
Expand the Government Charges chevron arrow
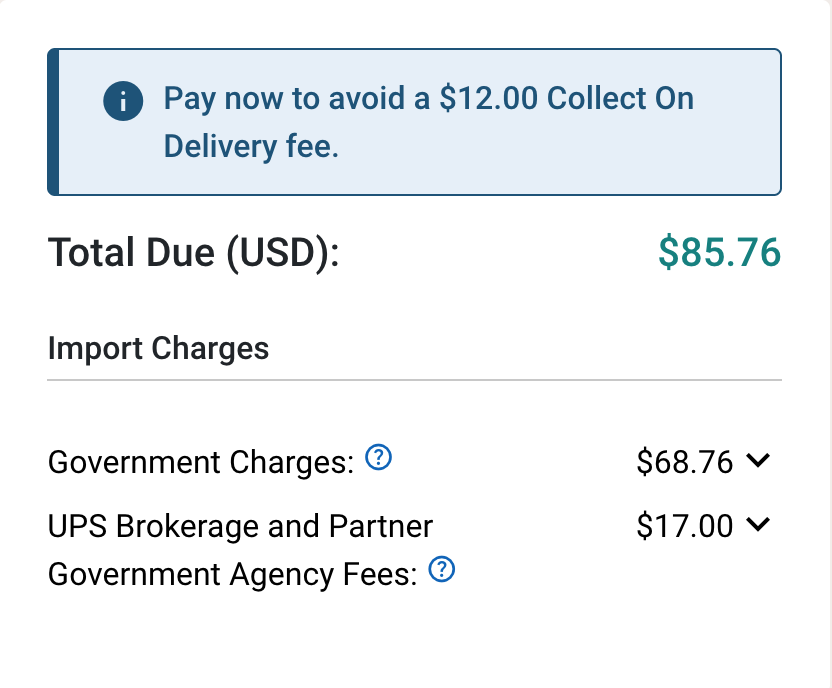pos(758,461)
